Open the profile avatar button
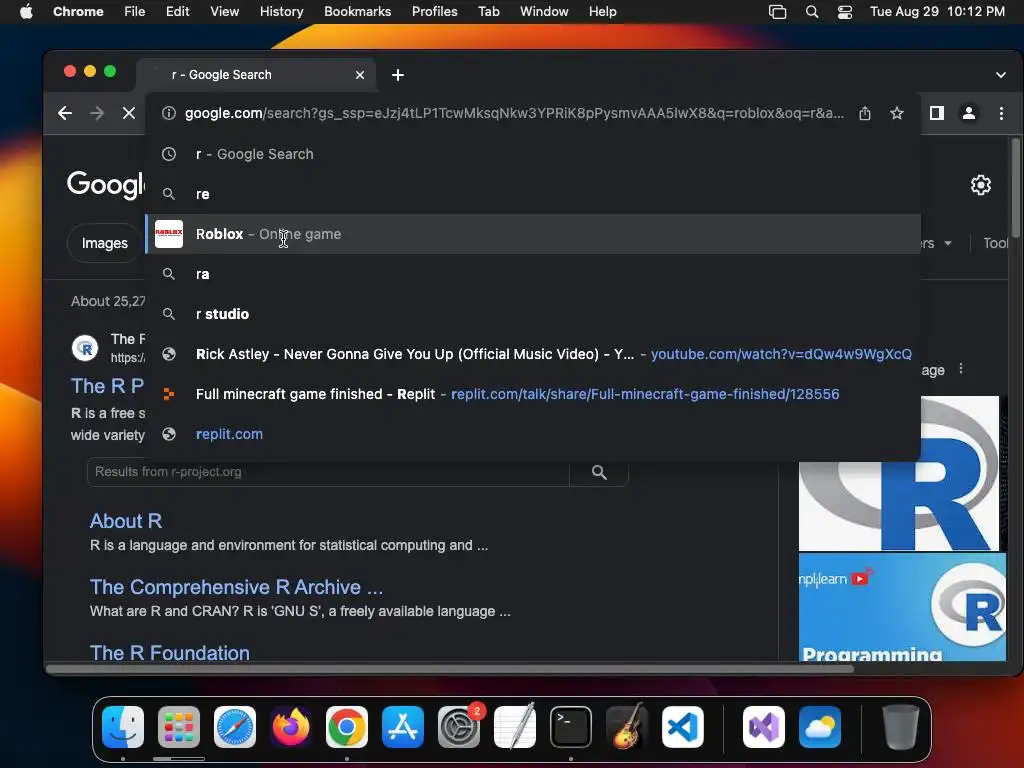This screenshot has height=768, width=1024. [968, 113]
